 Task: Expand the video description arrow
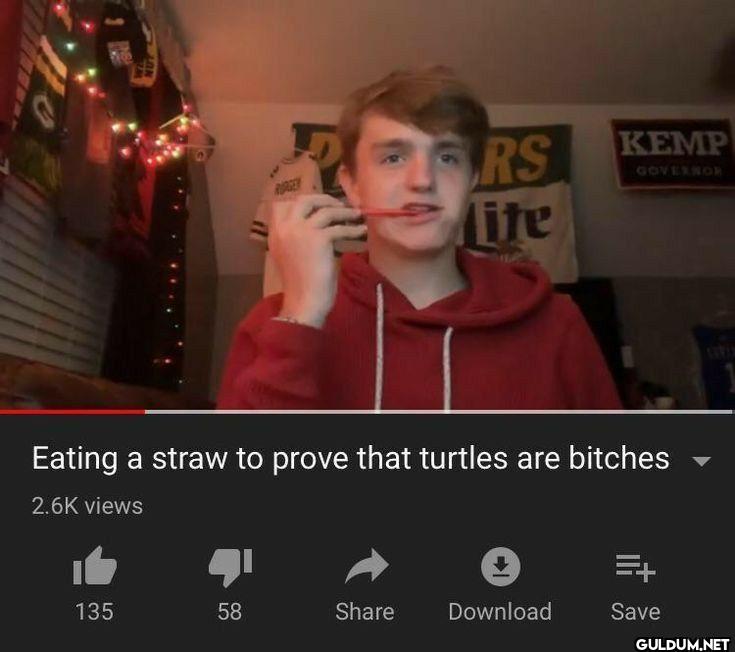[x=701, y=461]
